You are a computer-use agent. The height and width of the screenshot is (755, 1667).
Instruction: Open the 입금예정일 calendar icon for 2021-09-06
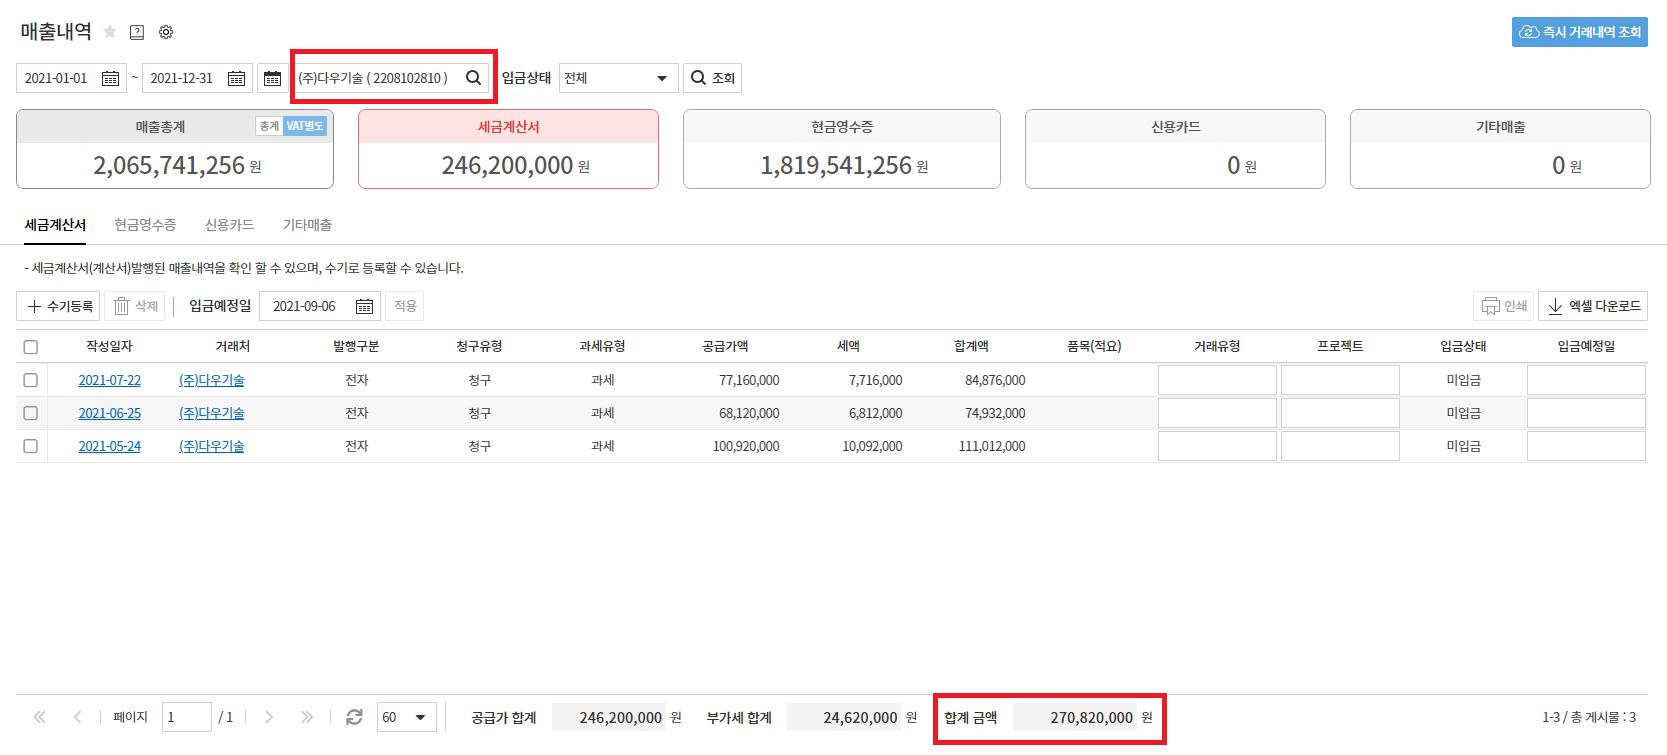[x=364, y=306]
